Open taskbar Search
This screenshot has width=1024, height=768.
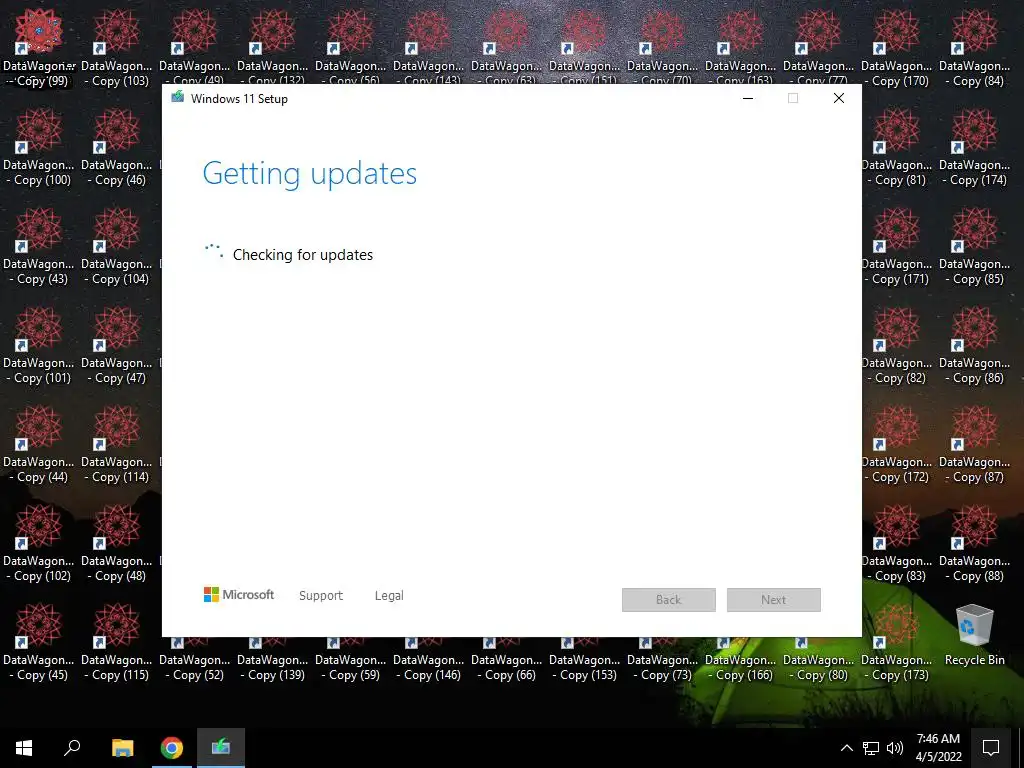coord(72,748)
